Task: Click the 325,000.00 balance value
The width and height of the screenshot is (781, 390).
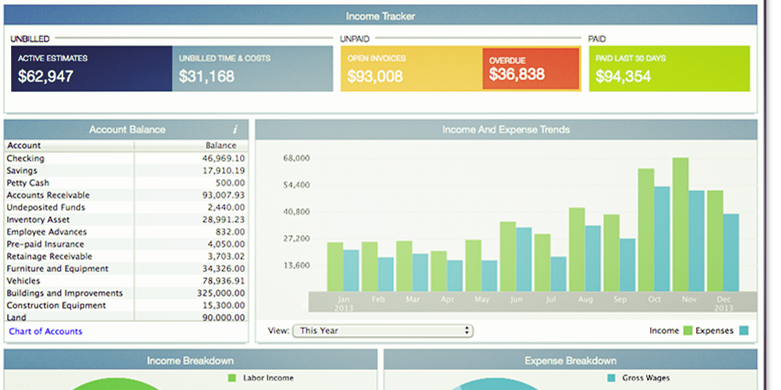Action: [x=221, y=293]
